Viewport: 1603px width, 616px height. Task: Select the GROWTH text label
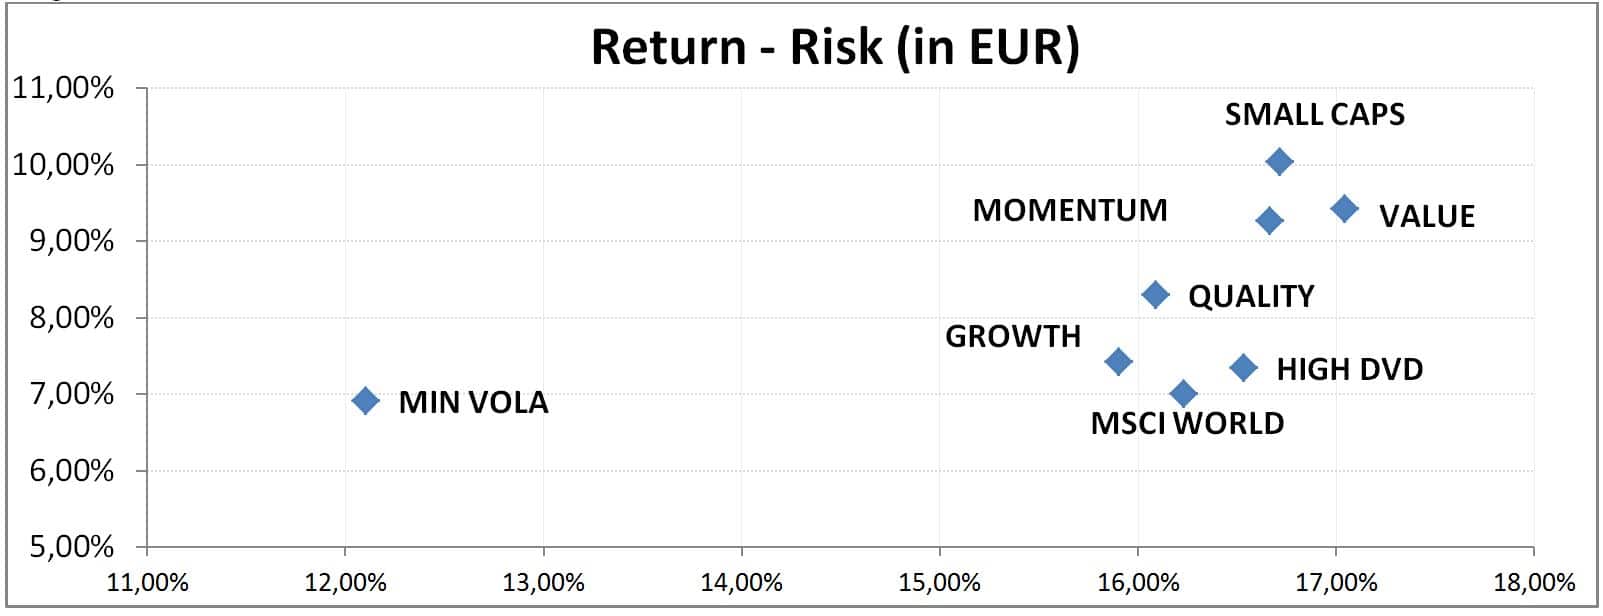coord(1013,336)
